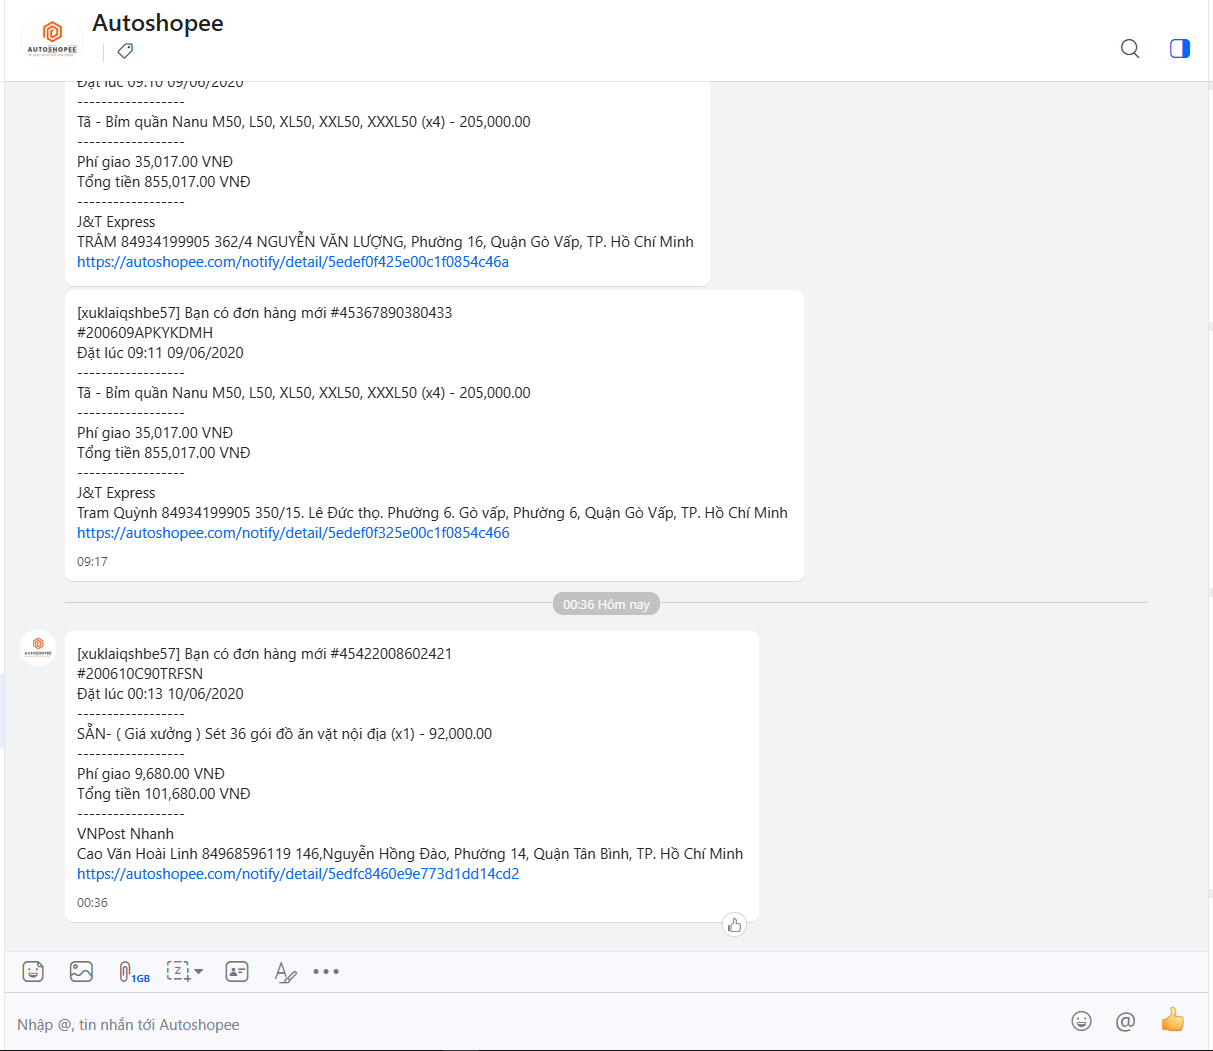Viewport: 1213px width, 1051px height.
Task: Open link ending in 5edfc8460e9e773d1dd14cd2
Action: pyautogui.click(x=298, y=874)
